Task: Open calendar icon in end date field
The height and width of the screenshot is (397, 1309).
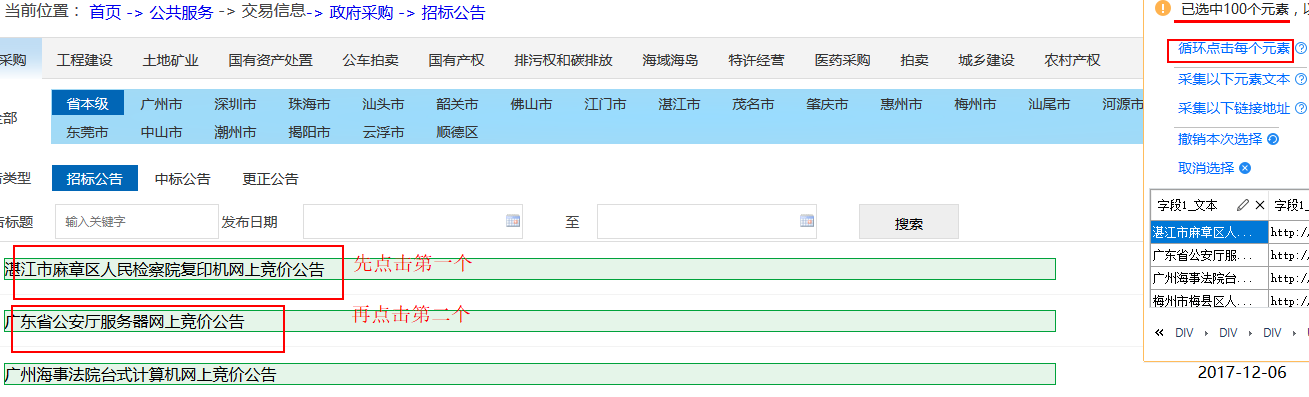Action: pyautogui.click(x=807, y=221)
